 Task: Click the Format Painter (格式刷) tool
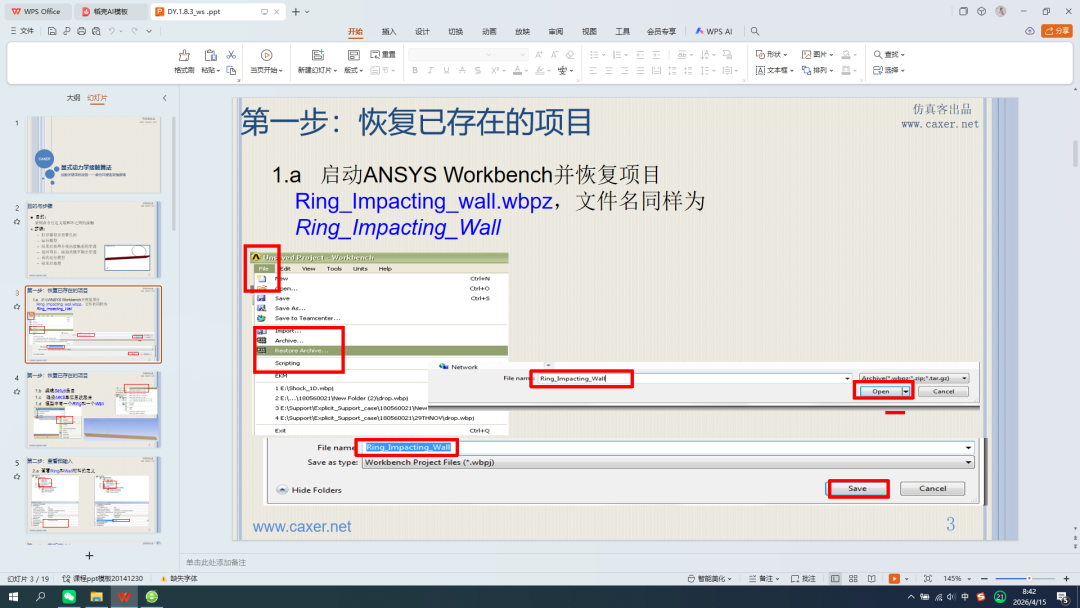(184, 61)
